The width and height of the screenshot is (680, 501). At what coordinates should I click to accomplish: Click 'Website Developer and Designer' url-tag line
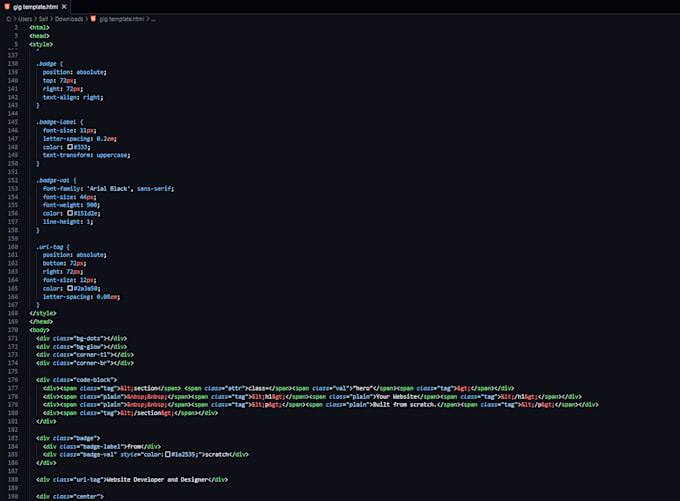pos(132,480)
